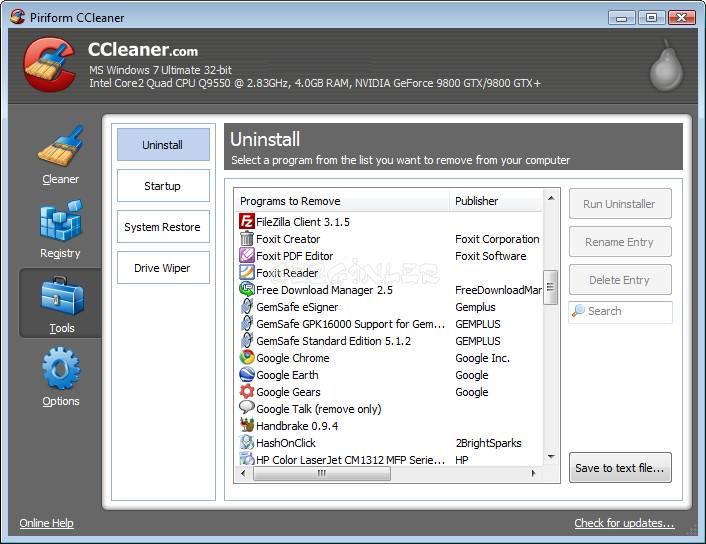This screenshot has height=544, width=706.
Task: Sort by Publisher column header
Action: (495, 201)
